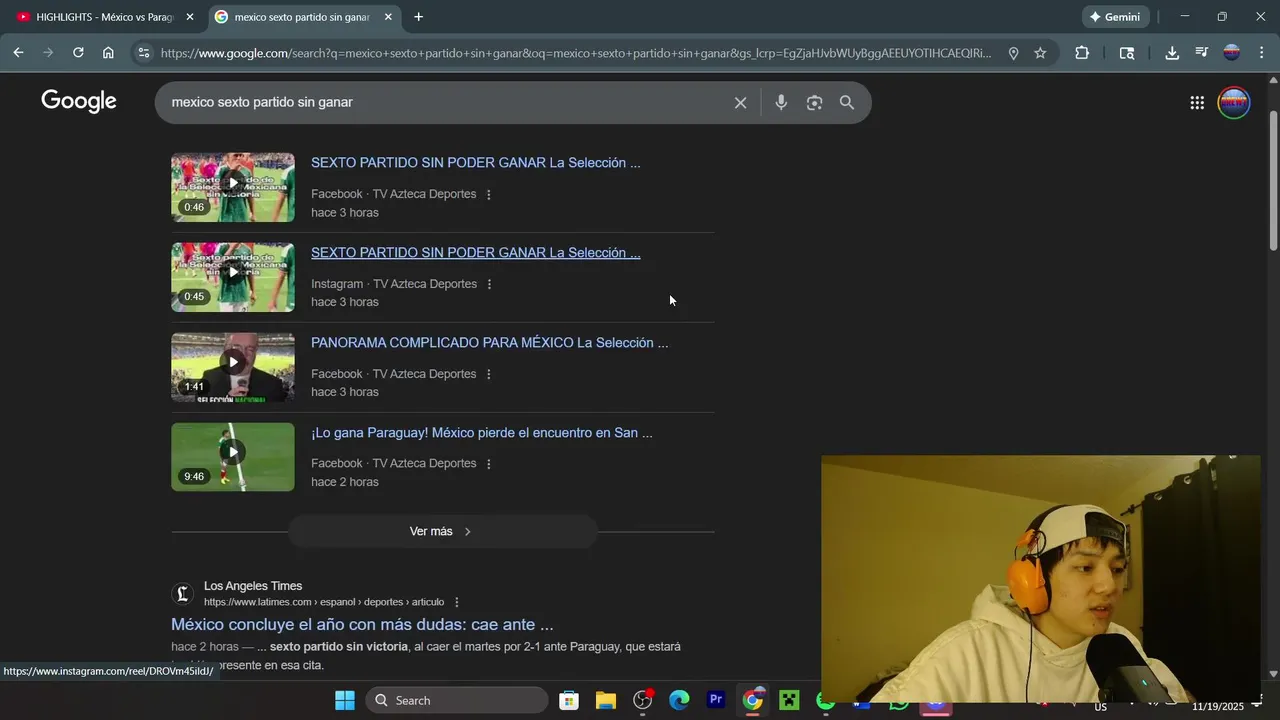Open OBS Studio from the taskbar

click(643, 700)
